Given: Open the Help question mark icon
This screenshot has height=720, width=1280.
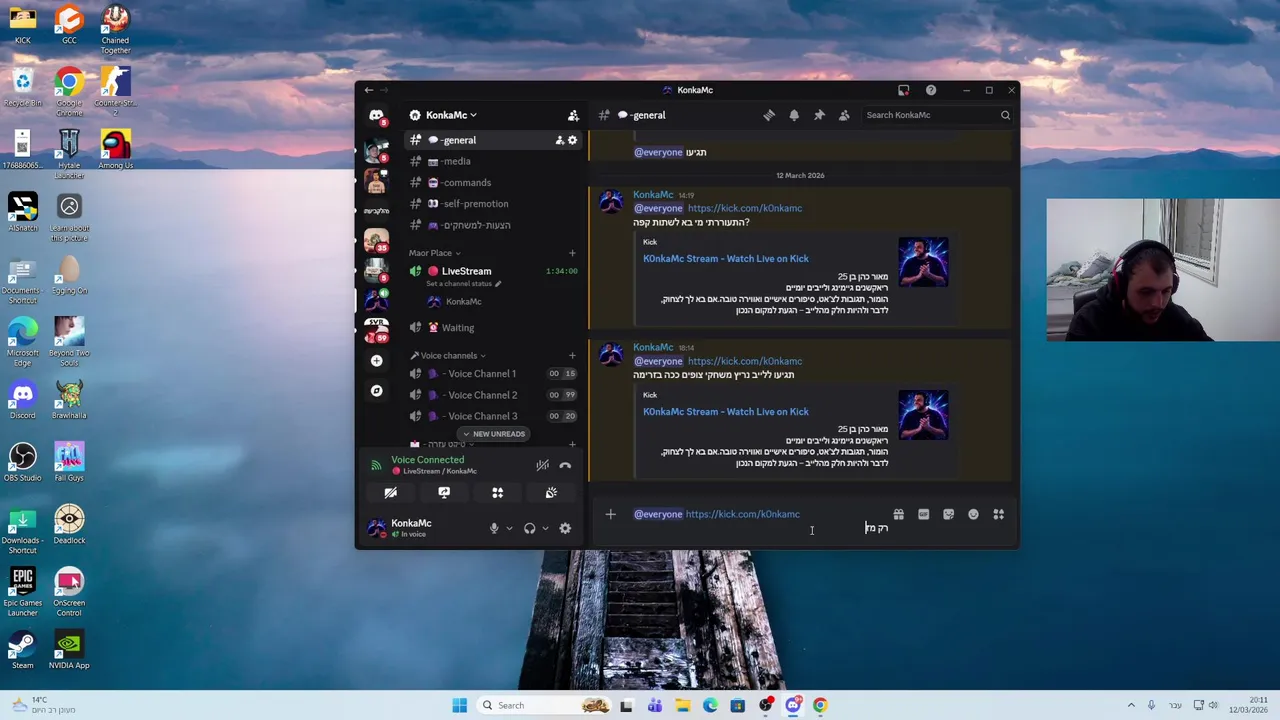Looking at the screenshot, I should (931, 90).
